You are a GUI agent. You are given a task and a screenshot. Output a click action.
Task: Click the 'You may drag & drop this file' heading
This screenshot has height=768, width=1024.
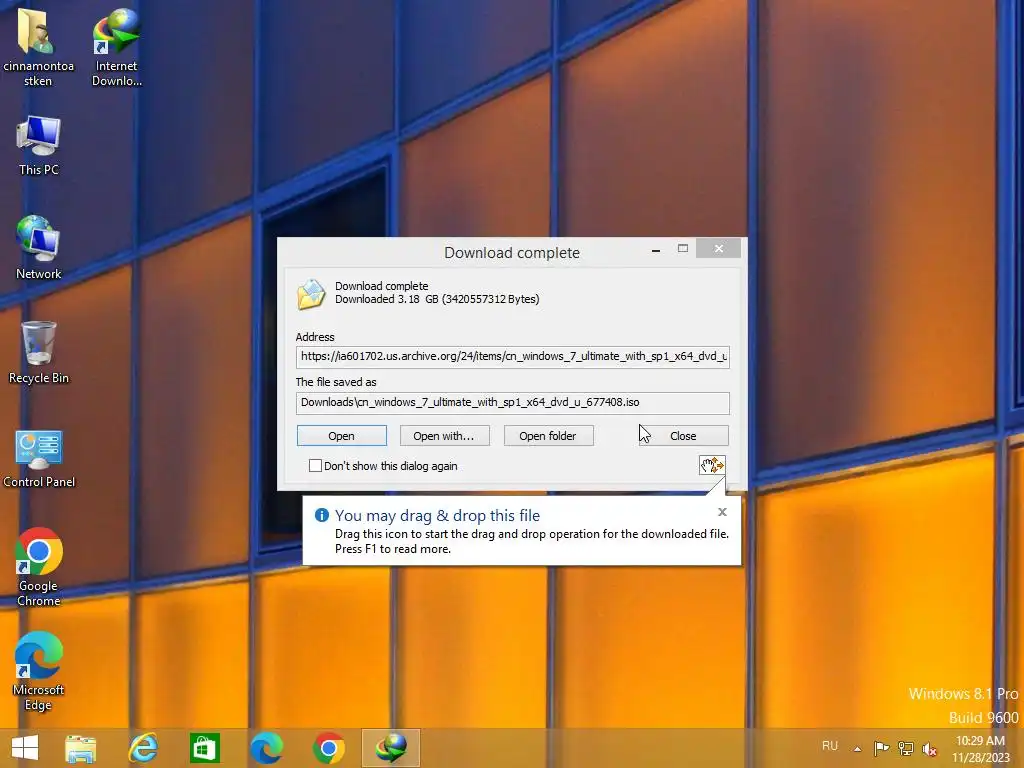point(438,515)
